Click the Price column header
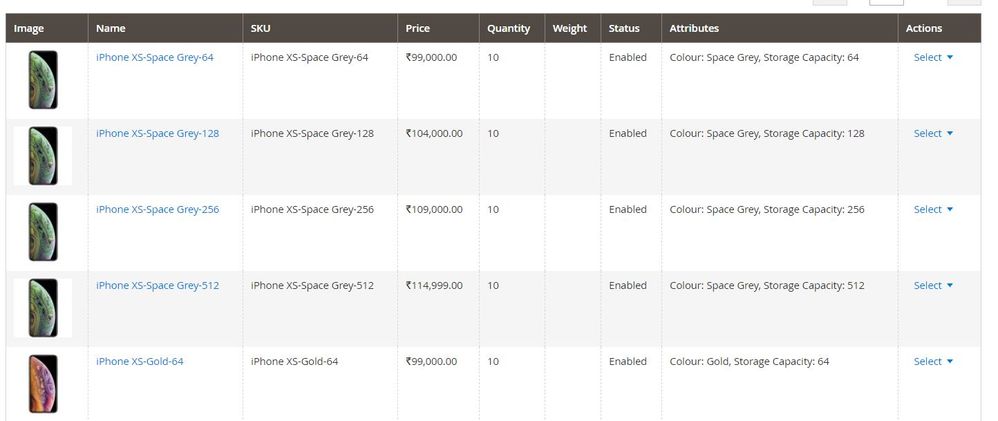 pyautogui.click(x=418, y=28)
